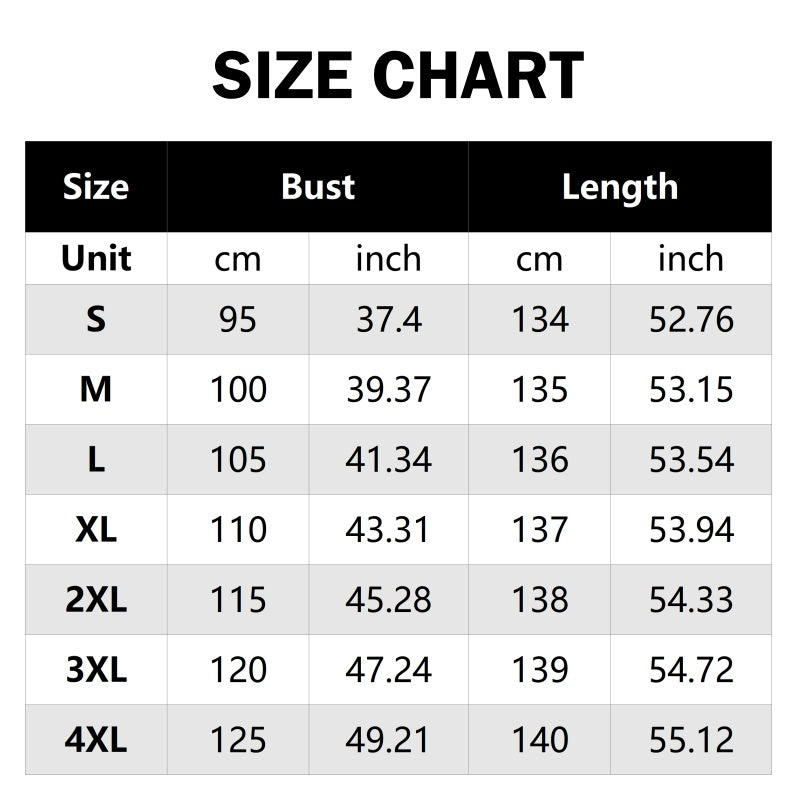Click the 54.33 length inch value

691,600
